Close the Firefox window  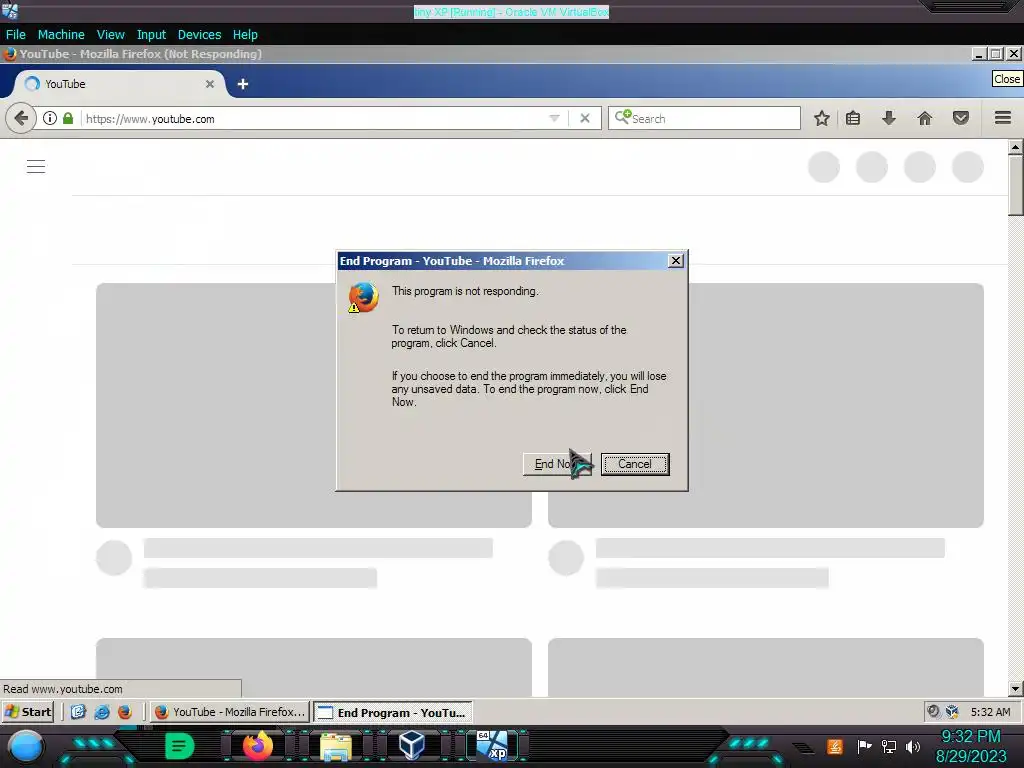pyautogui.click(x=1014, y=54)
